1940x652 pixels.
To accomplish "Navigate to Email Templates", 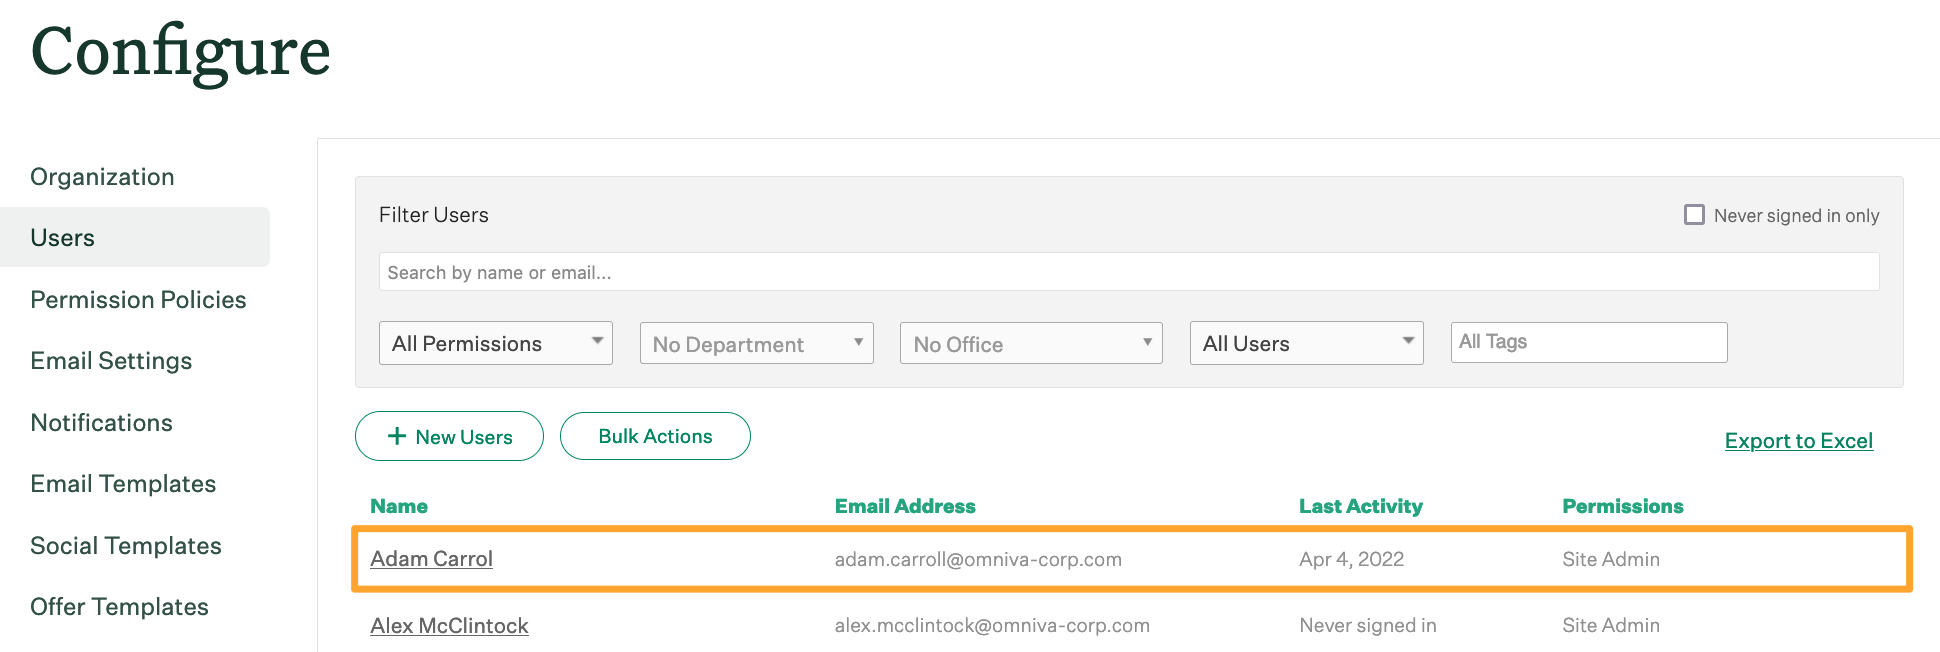I will (x=123, y=484).
